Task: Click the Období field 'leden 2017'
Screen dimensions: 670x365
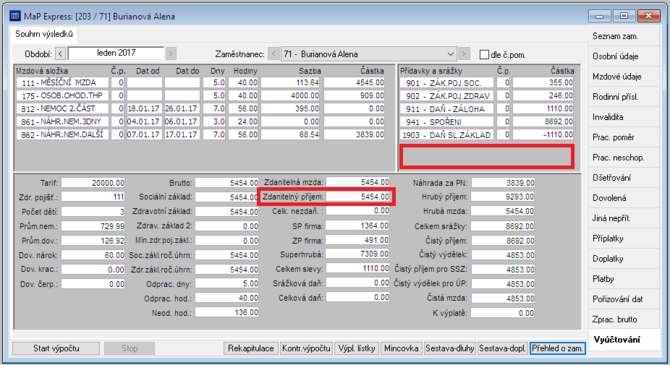Action: (x=116, y=53)
